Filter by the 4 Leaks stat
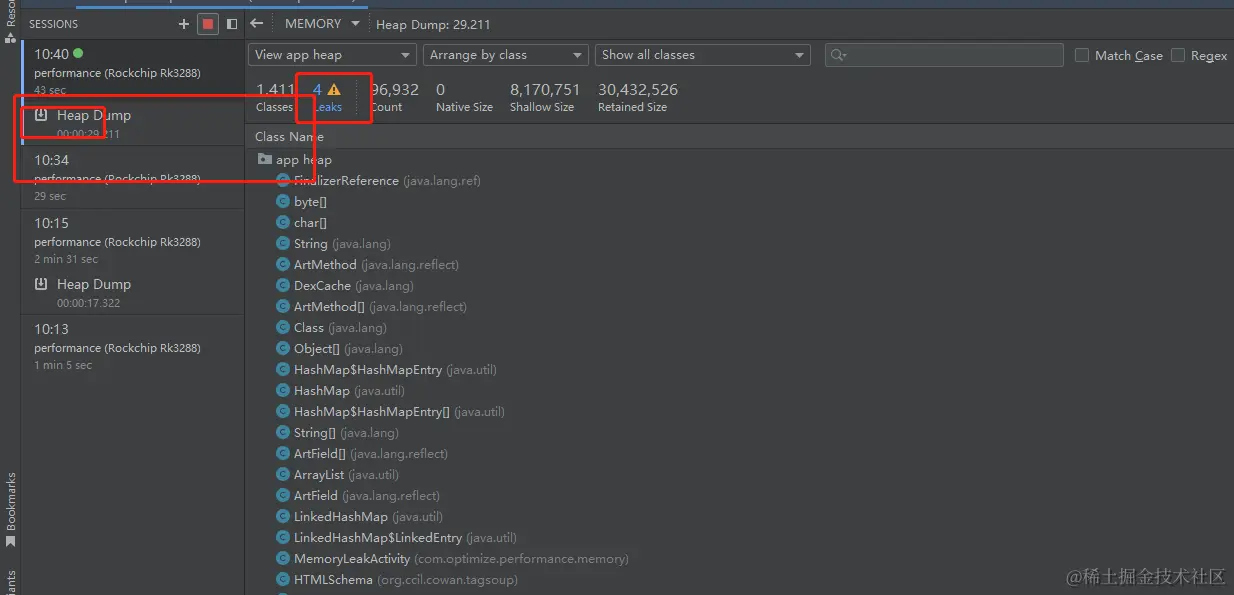Image resolution: width=1234 pixels, height=595 pixels. click(327, 97)
